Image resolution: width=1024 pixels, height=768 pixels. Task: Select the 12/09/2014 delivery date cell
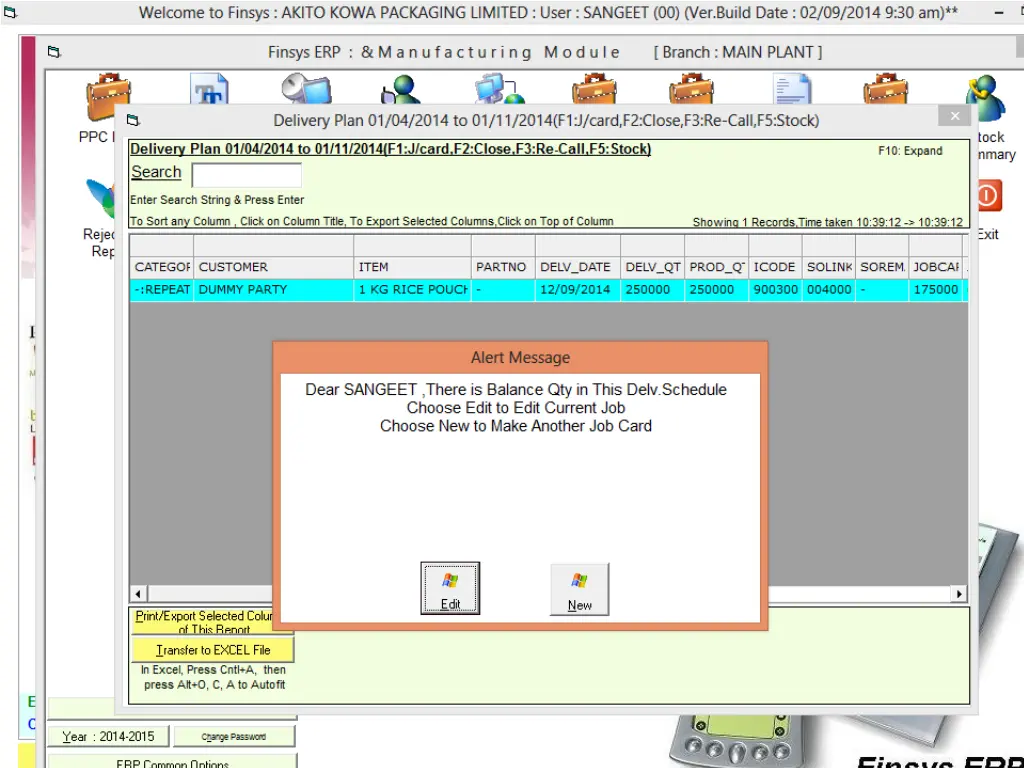point(577,290)
